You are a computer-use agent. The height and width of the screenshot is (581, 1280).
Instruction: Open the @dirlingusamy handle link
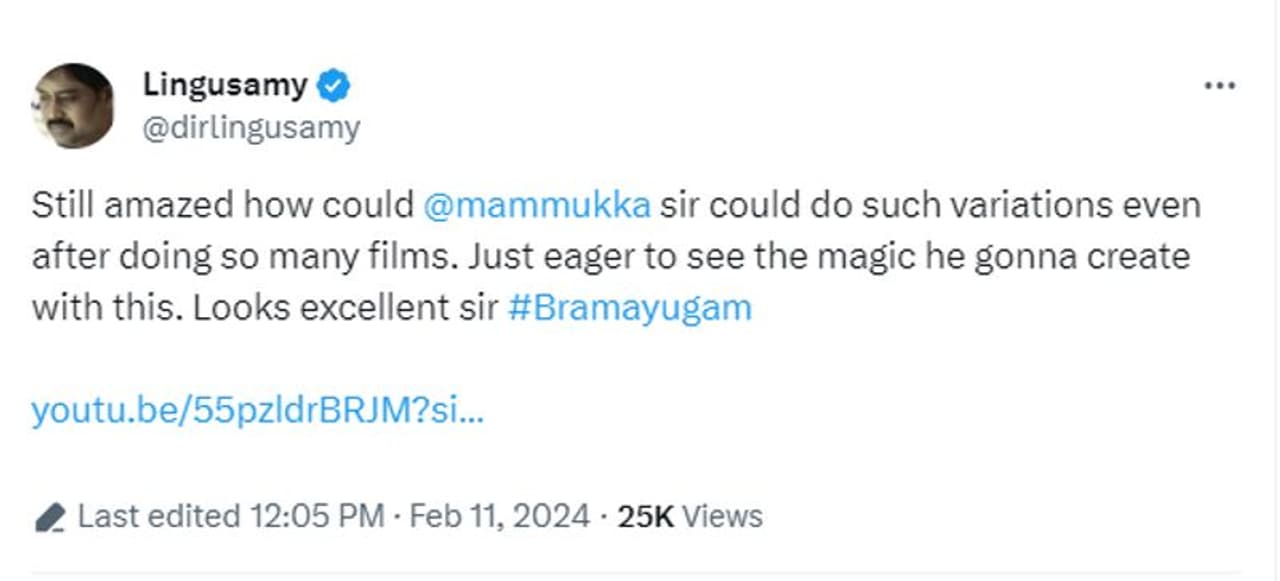click(251, 129)
